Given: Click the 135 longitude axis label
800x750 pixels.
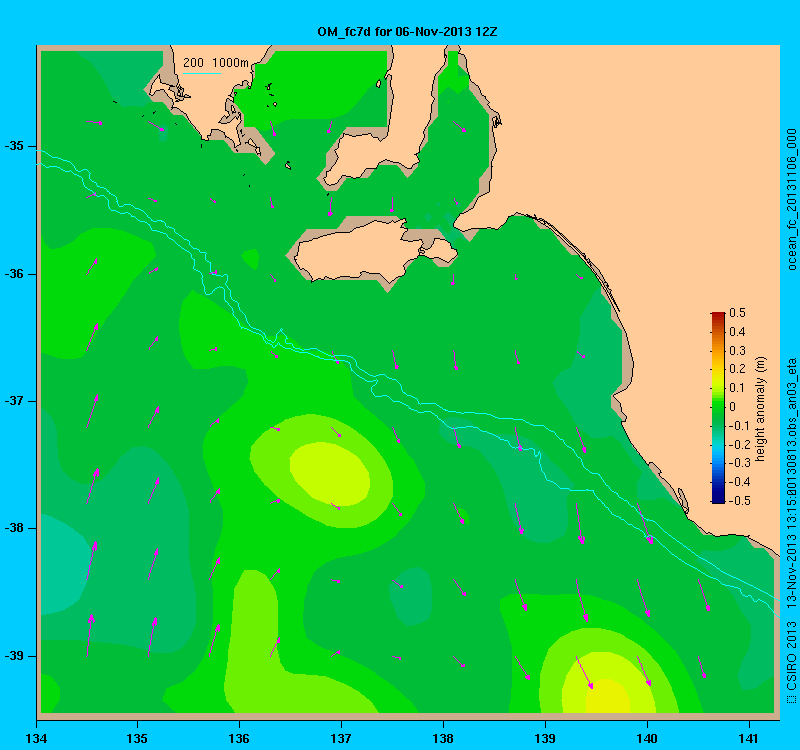Looking at the screenshot, I should 137,738.
